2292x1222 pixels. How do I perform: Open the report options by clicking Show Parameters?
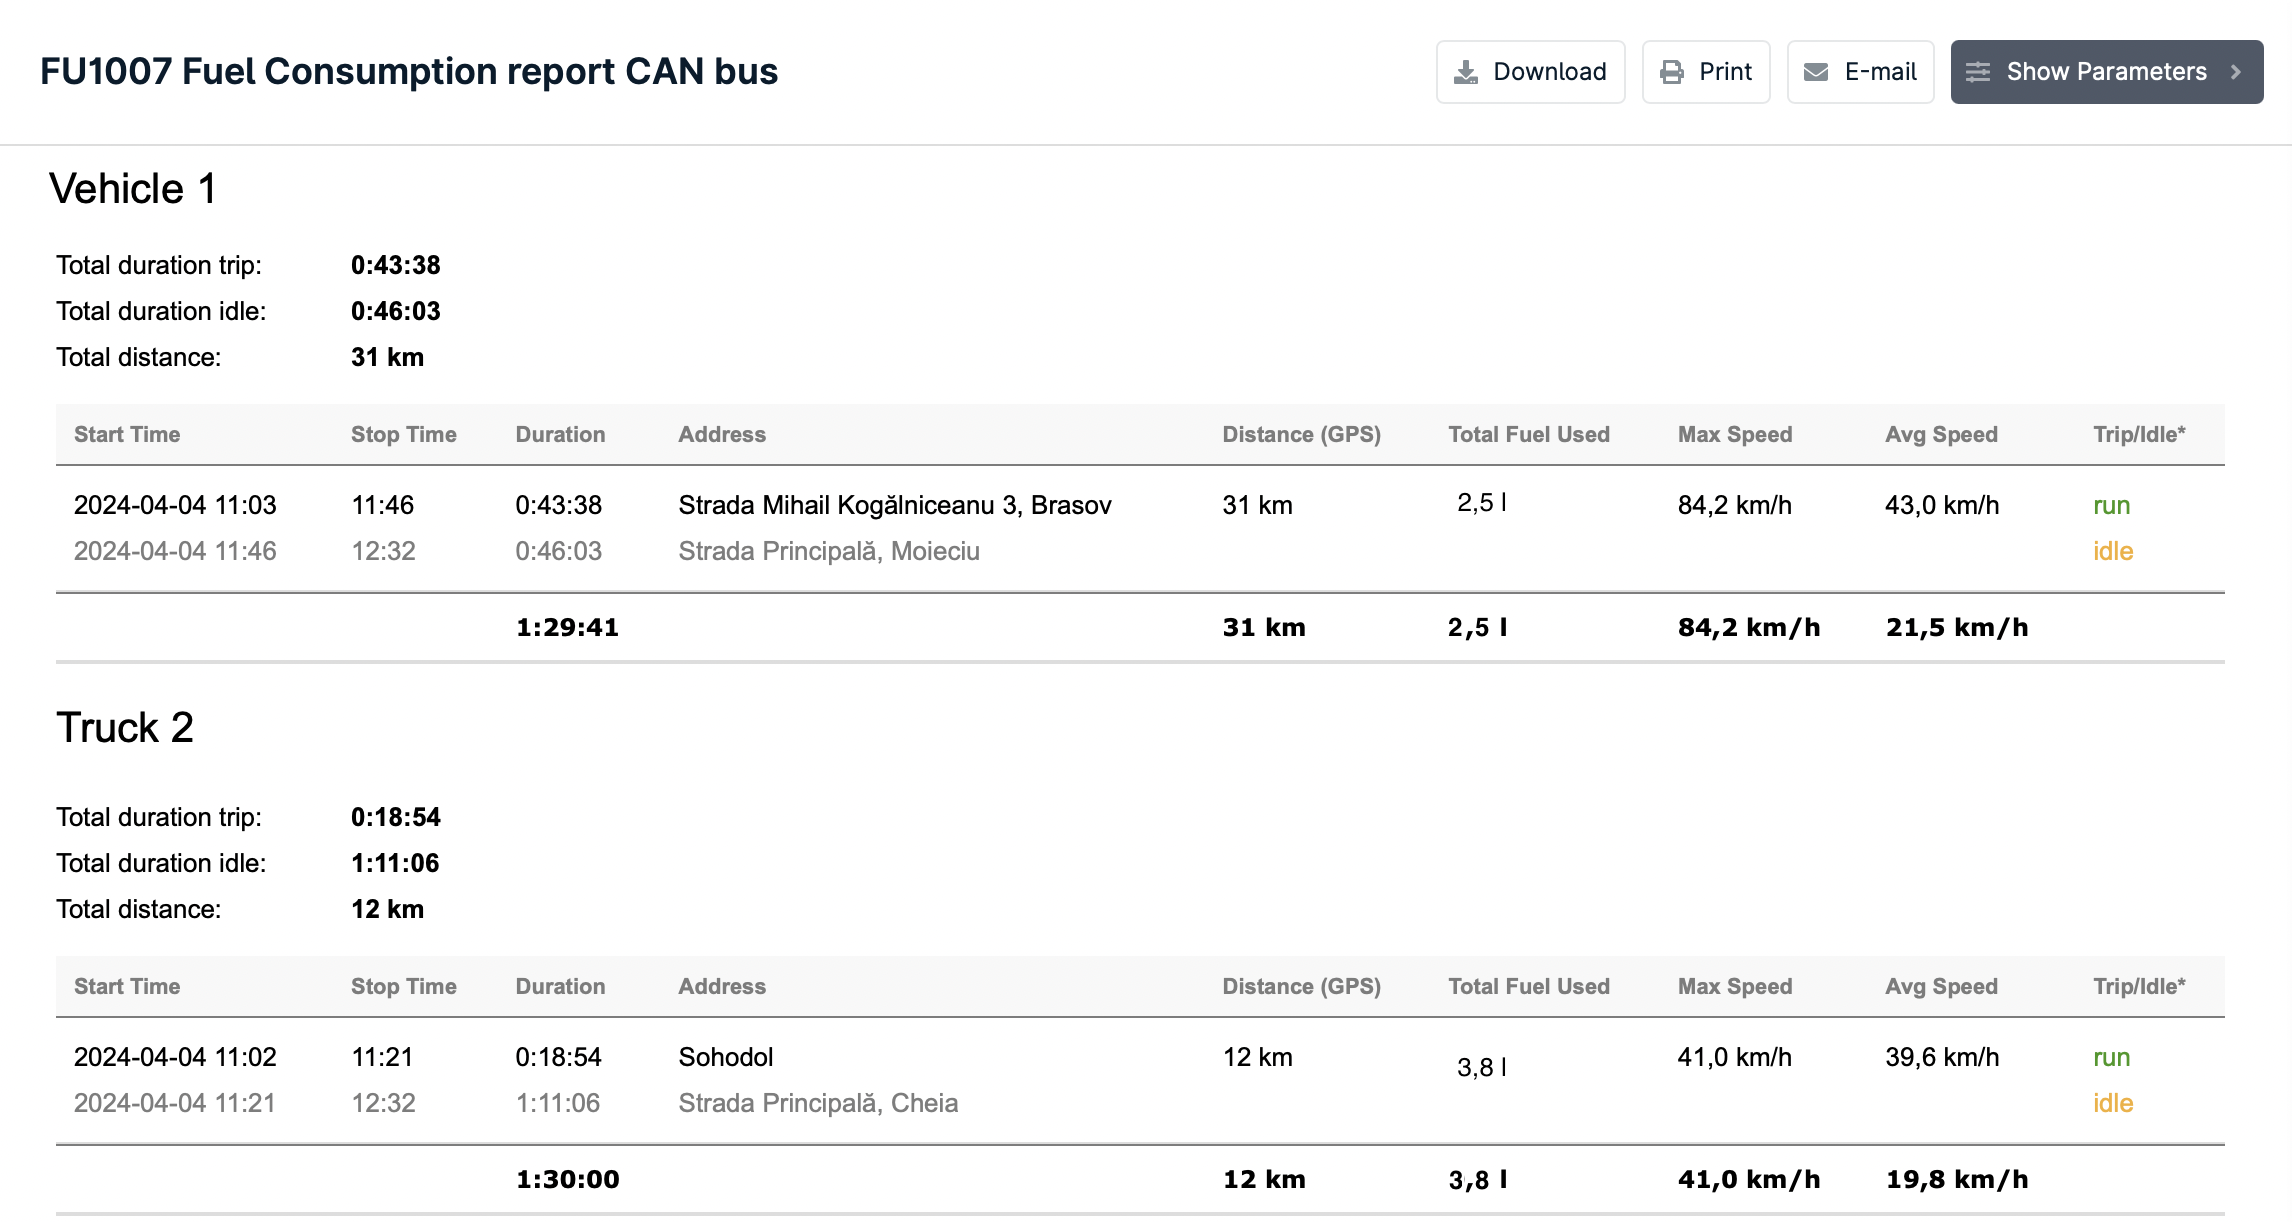click(2106, 71)
